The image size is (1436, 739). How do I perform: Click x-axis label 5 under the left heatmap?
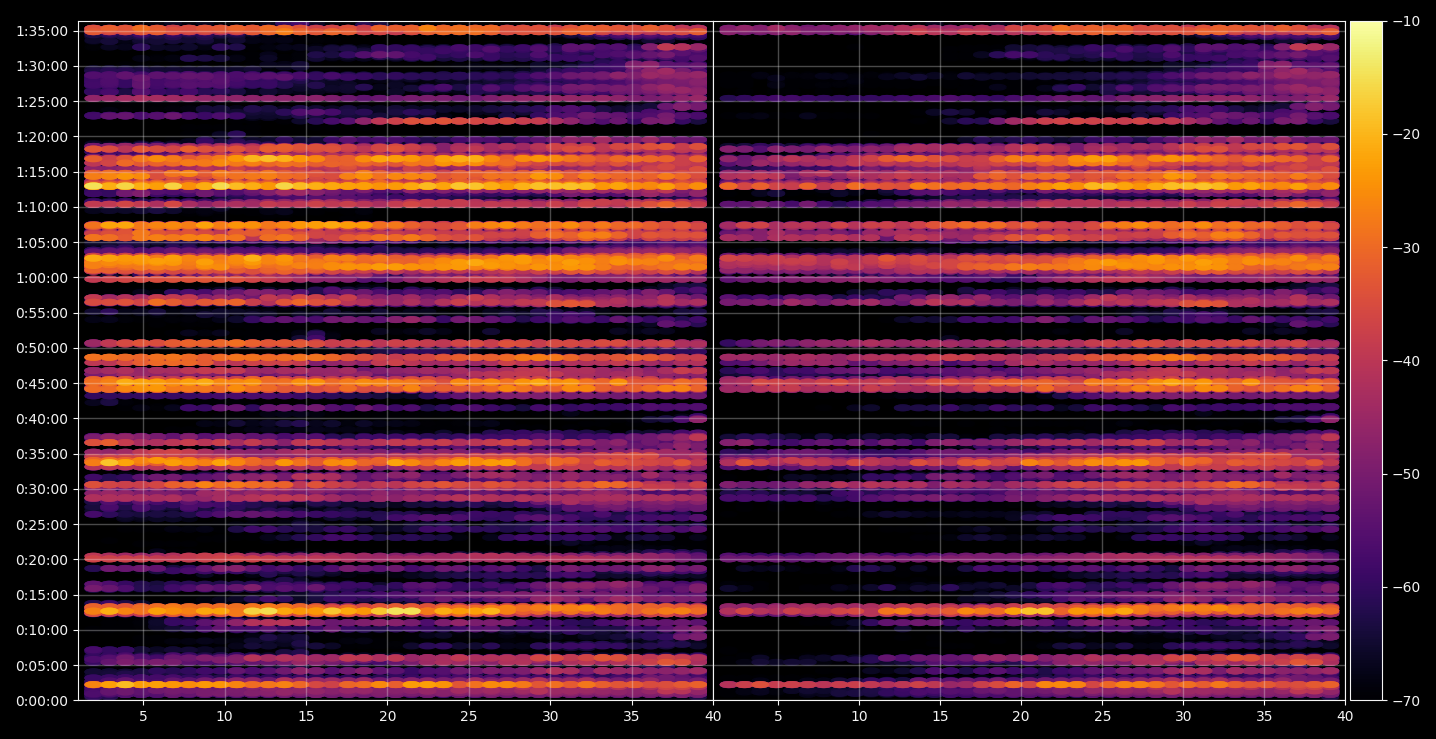click(143, 717)
